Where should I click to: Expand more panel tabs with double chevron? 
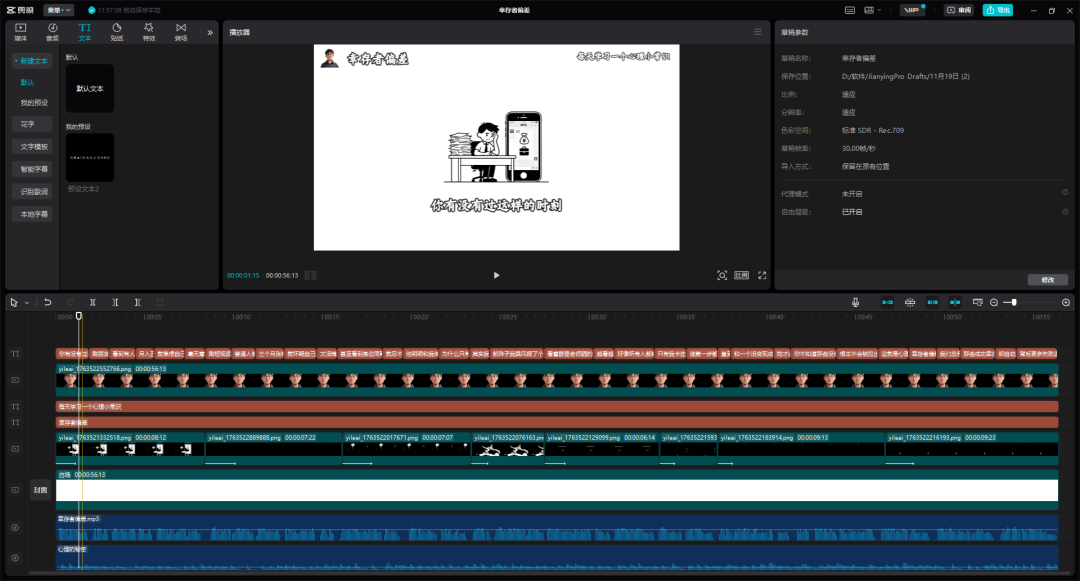coord(210,32)
